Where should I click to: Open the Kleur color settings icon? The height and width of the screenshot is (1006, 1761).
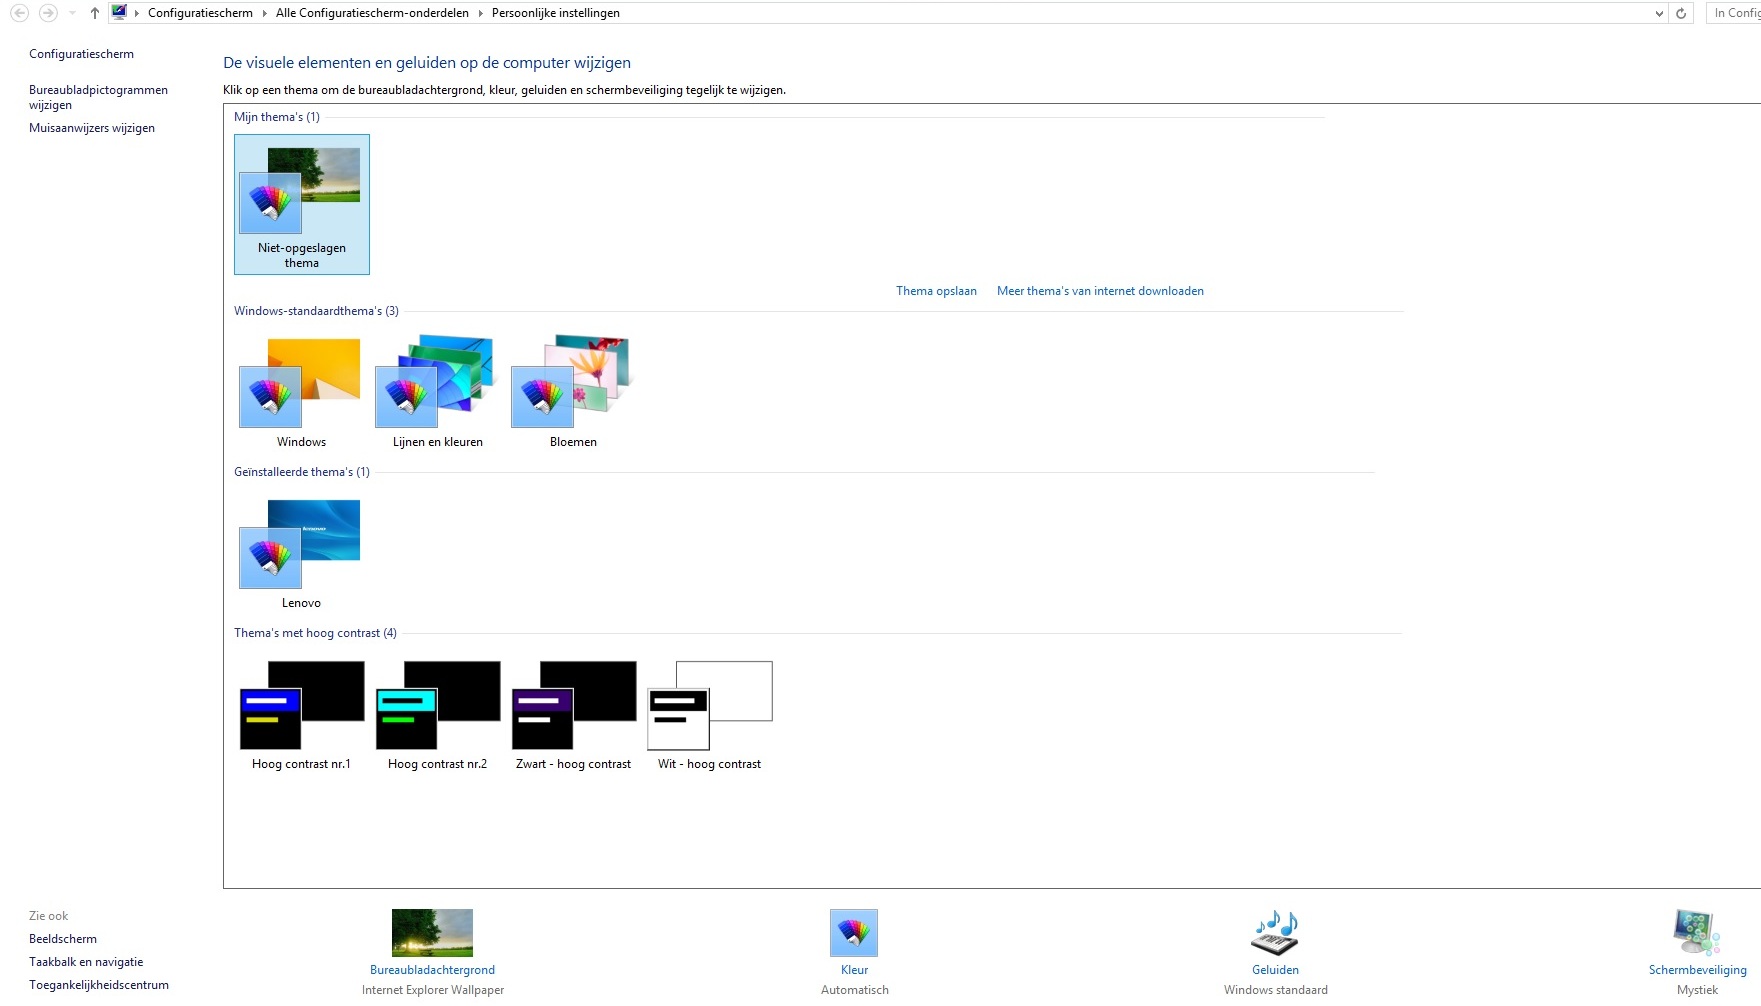[854, 933]
